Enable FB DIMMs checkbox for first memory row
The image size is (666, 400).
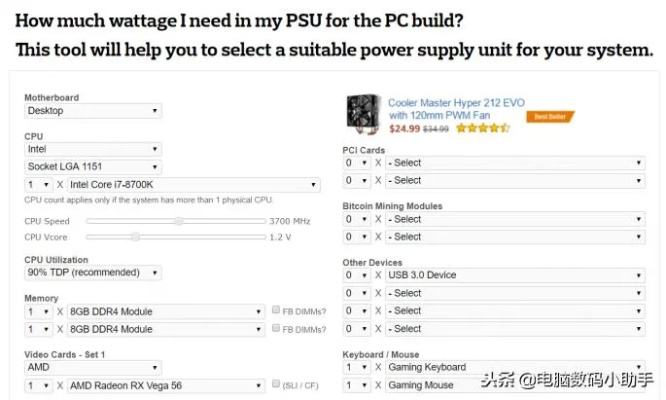[x=276, y=311]
